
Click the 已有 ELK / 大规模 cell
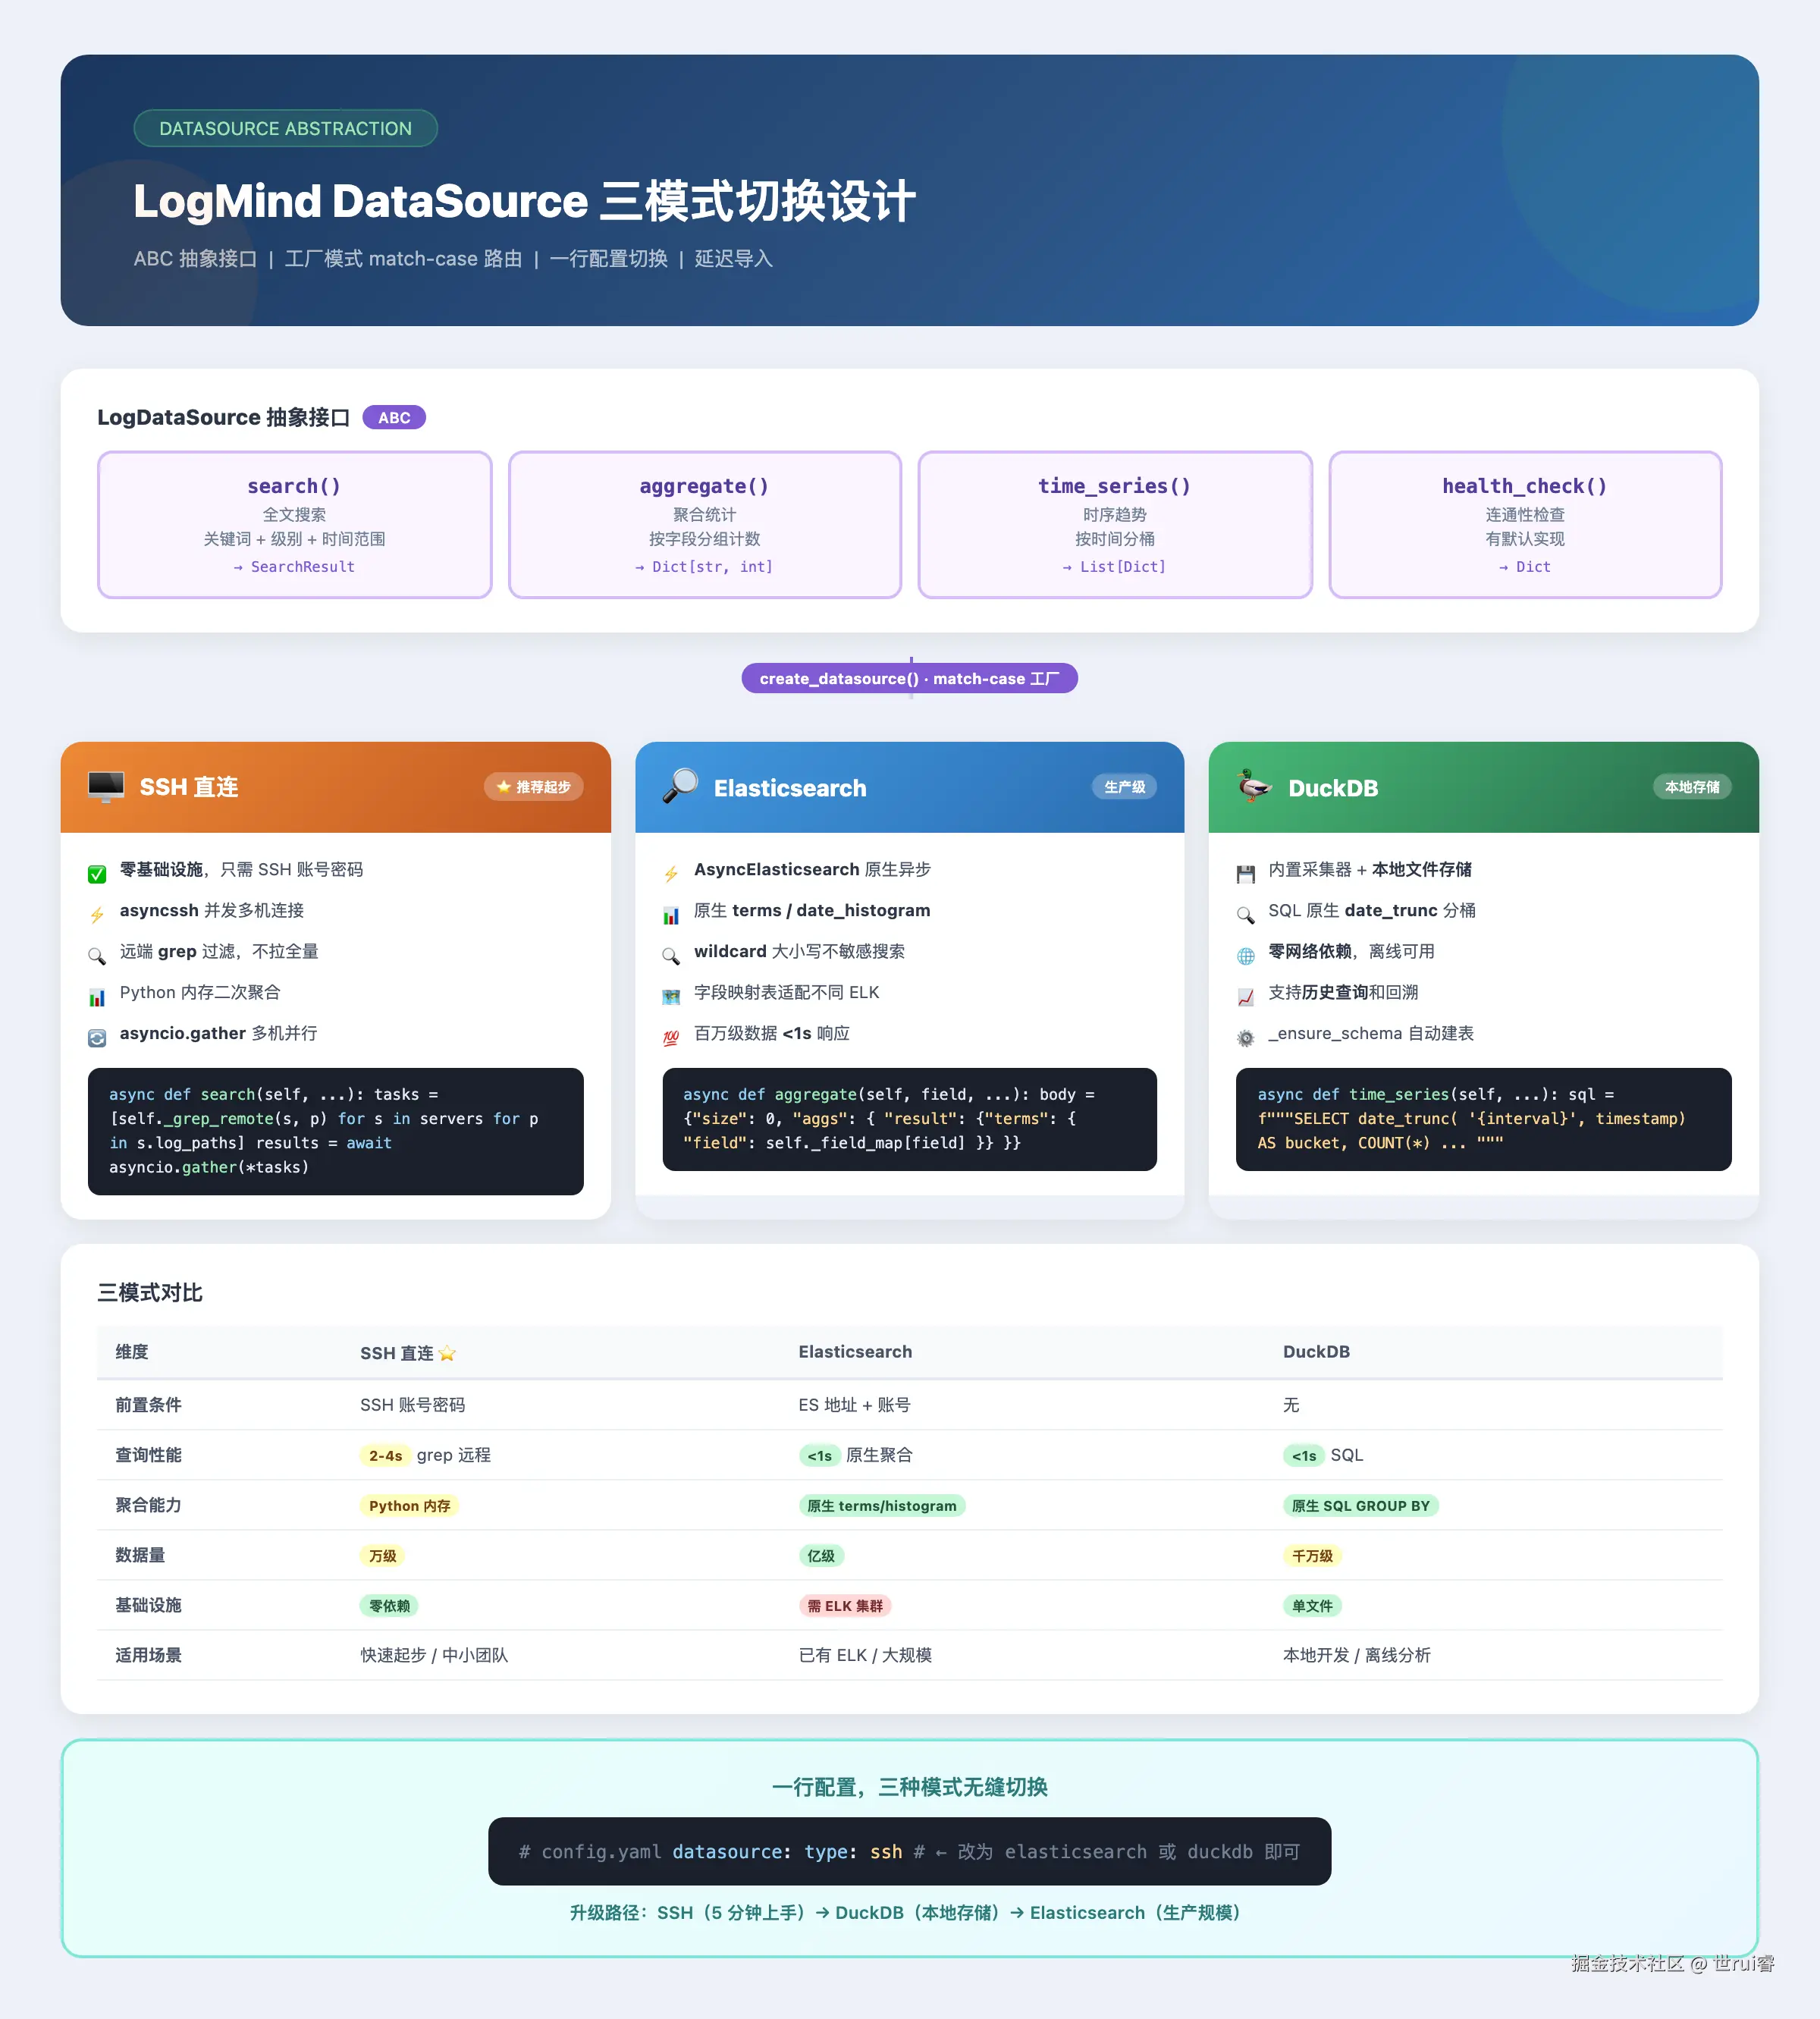pyautogui.click(x=865, y=1655)
